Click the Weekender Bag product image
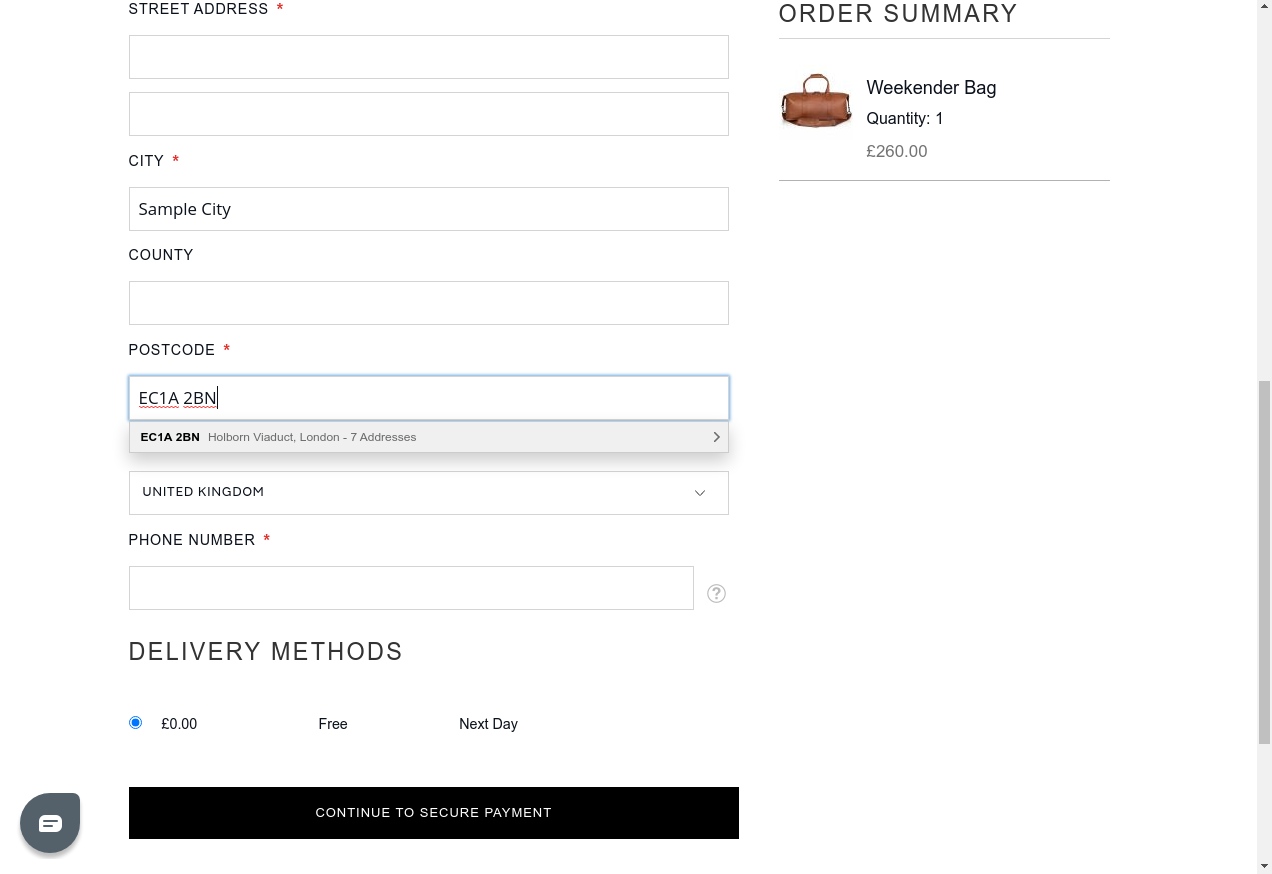This screenshot has width=1272, height=874. pos(816,101)
